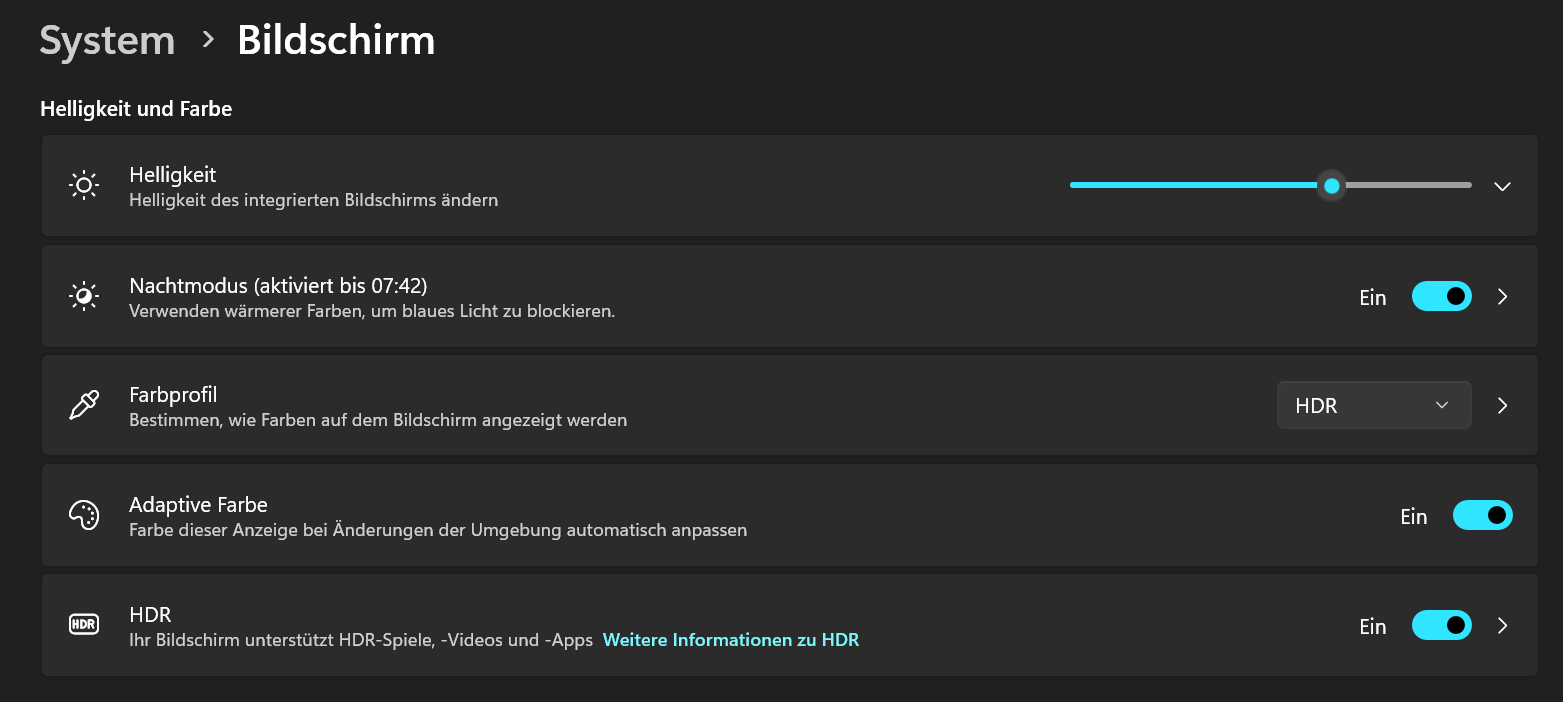Click 'Ihr Bildschirm unterstützt HDR-Spiele' text
The width and height of the screenshot is (1563, 702).
coord(361,640)
